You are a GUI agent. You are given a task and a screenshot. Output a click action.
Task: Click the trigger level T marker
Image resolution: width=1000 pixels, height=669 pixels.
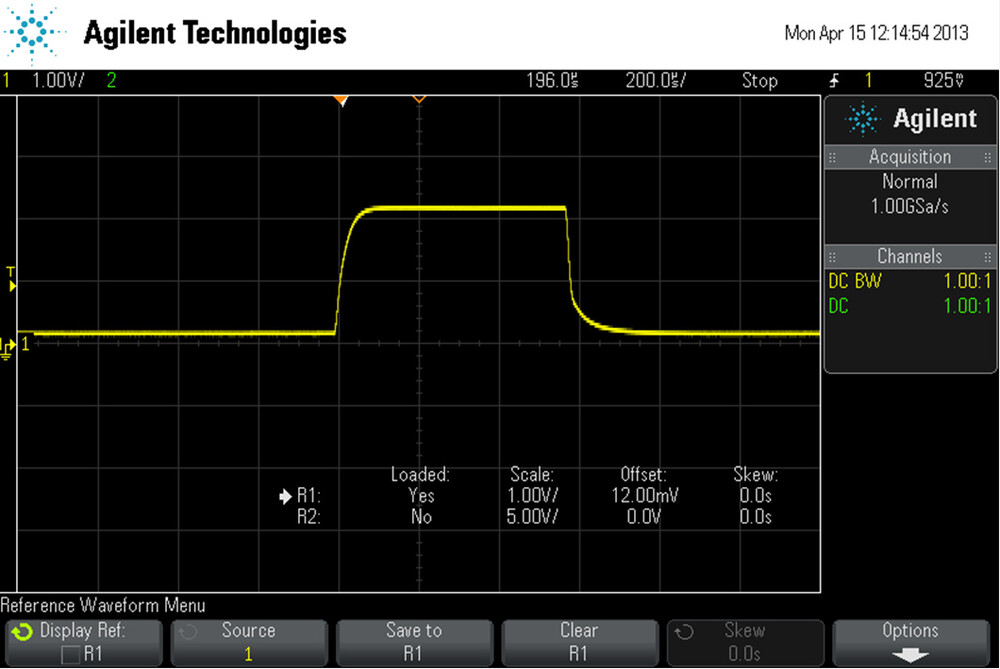pyautogui.click(x=12, y=280)
